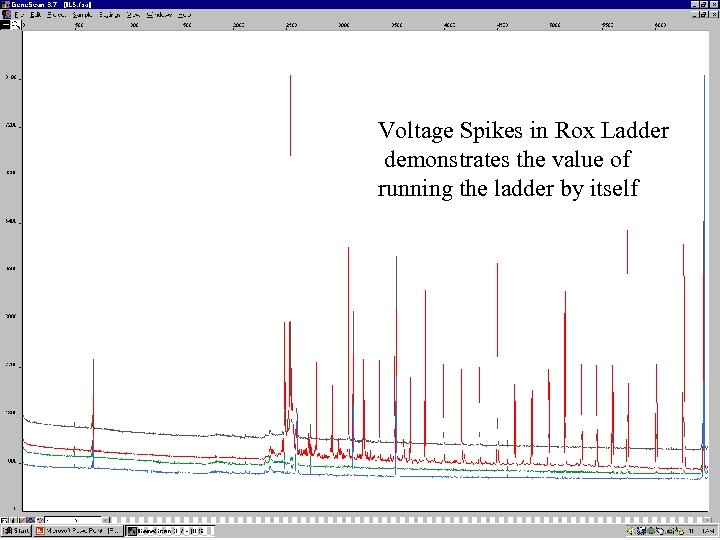Image resolution: width=720 pixels, height=540 pixels.
Task: Activate the GeneScan 3.7 taskbar button
Action: point(170,531)
